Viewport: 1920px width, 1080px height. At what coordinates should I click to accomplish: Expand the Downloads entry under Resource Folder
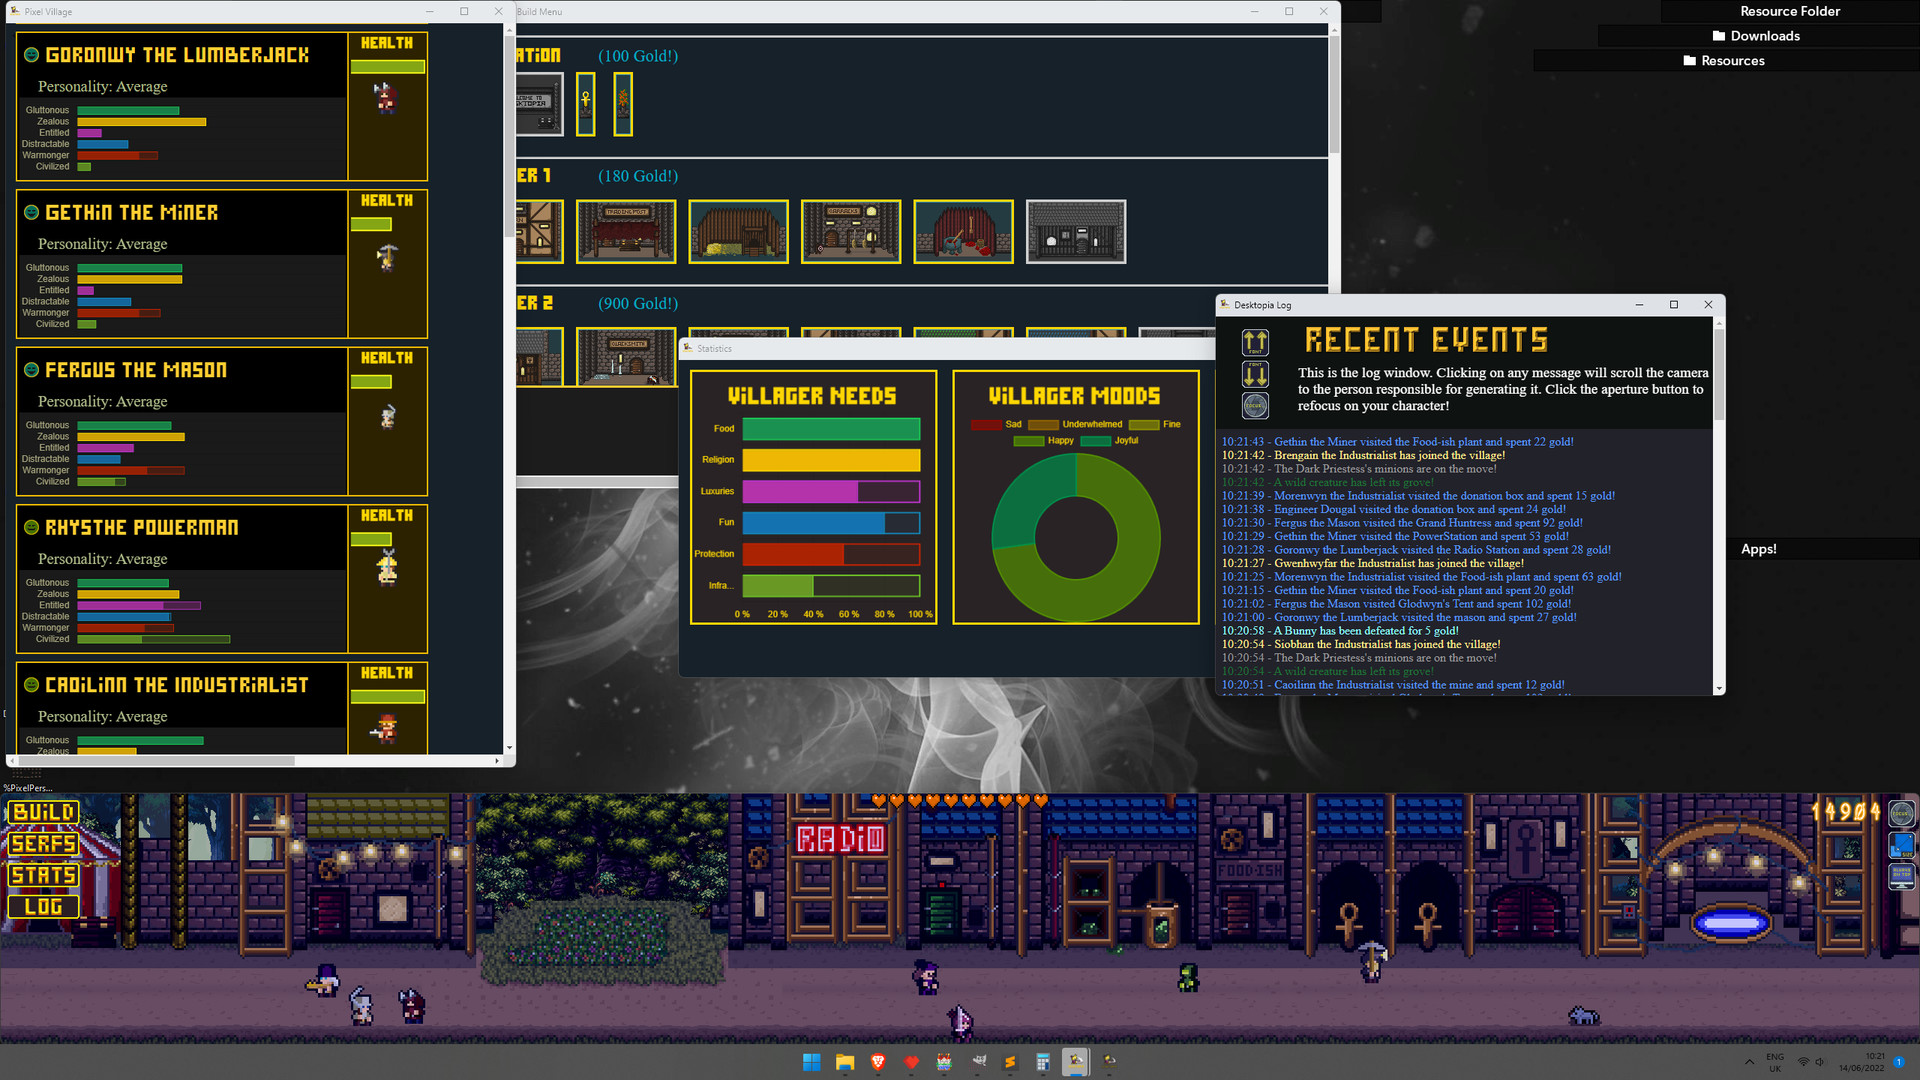1757,35
